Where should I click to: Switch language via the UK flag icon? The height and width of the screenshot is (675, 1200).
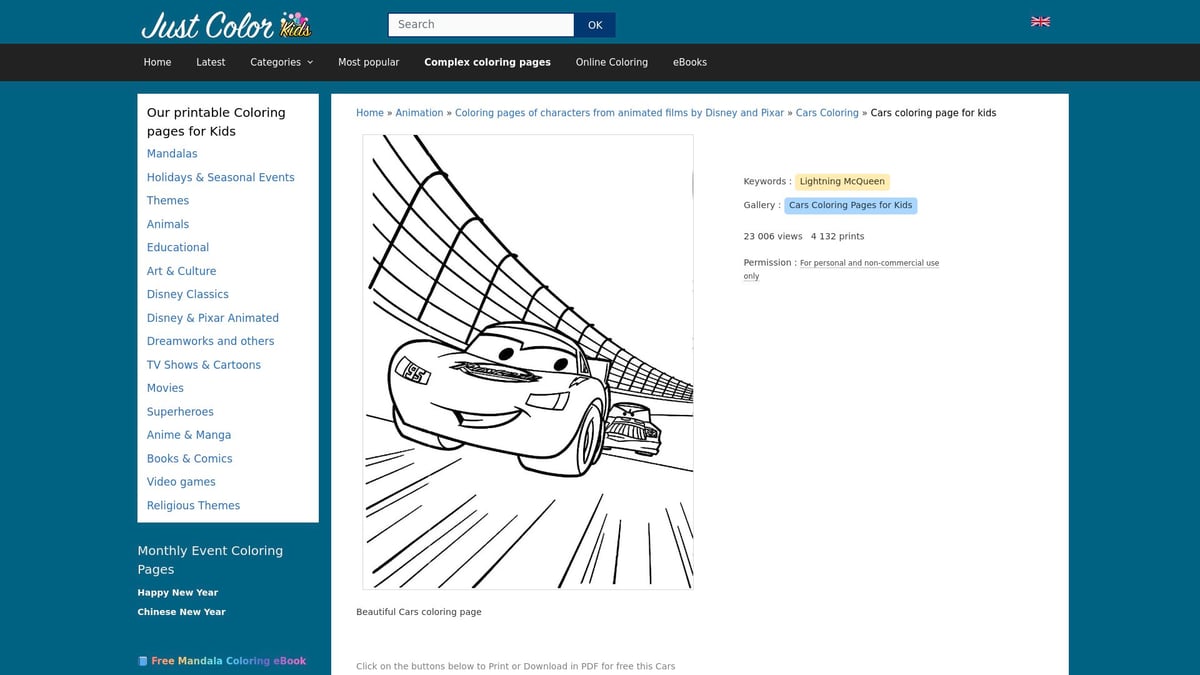(1040, 21)
